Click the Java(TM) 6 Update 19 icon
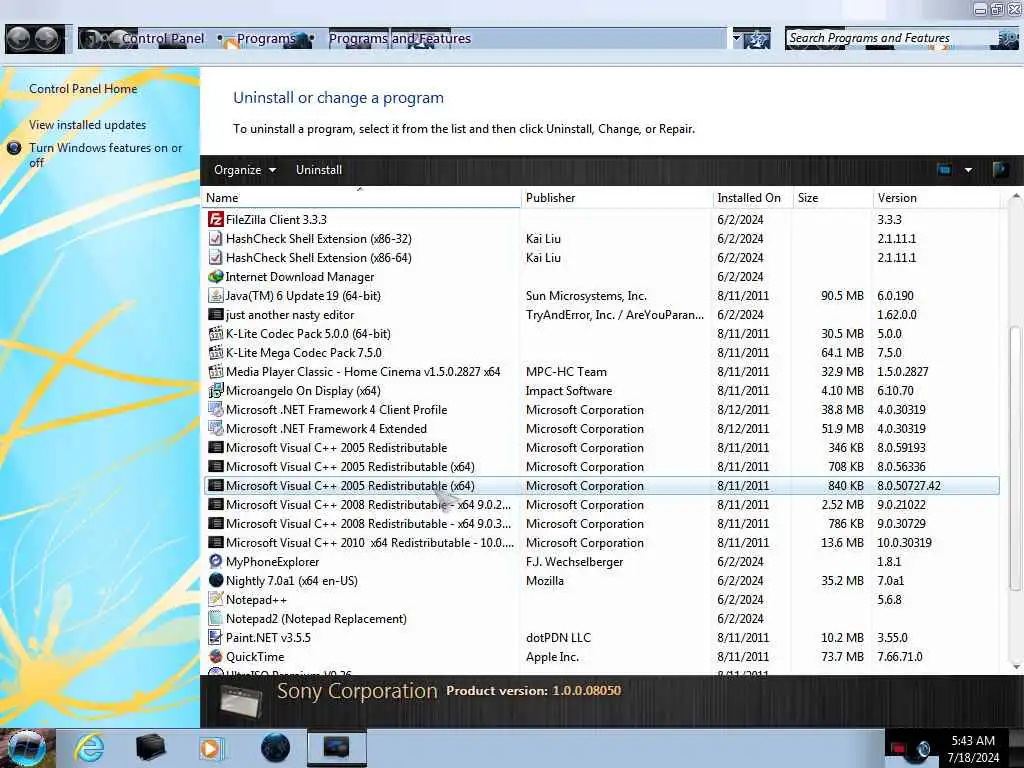The width and height of the screenshot is (1024, 768). pos(216,295)
